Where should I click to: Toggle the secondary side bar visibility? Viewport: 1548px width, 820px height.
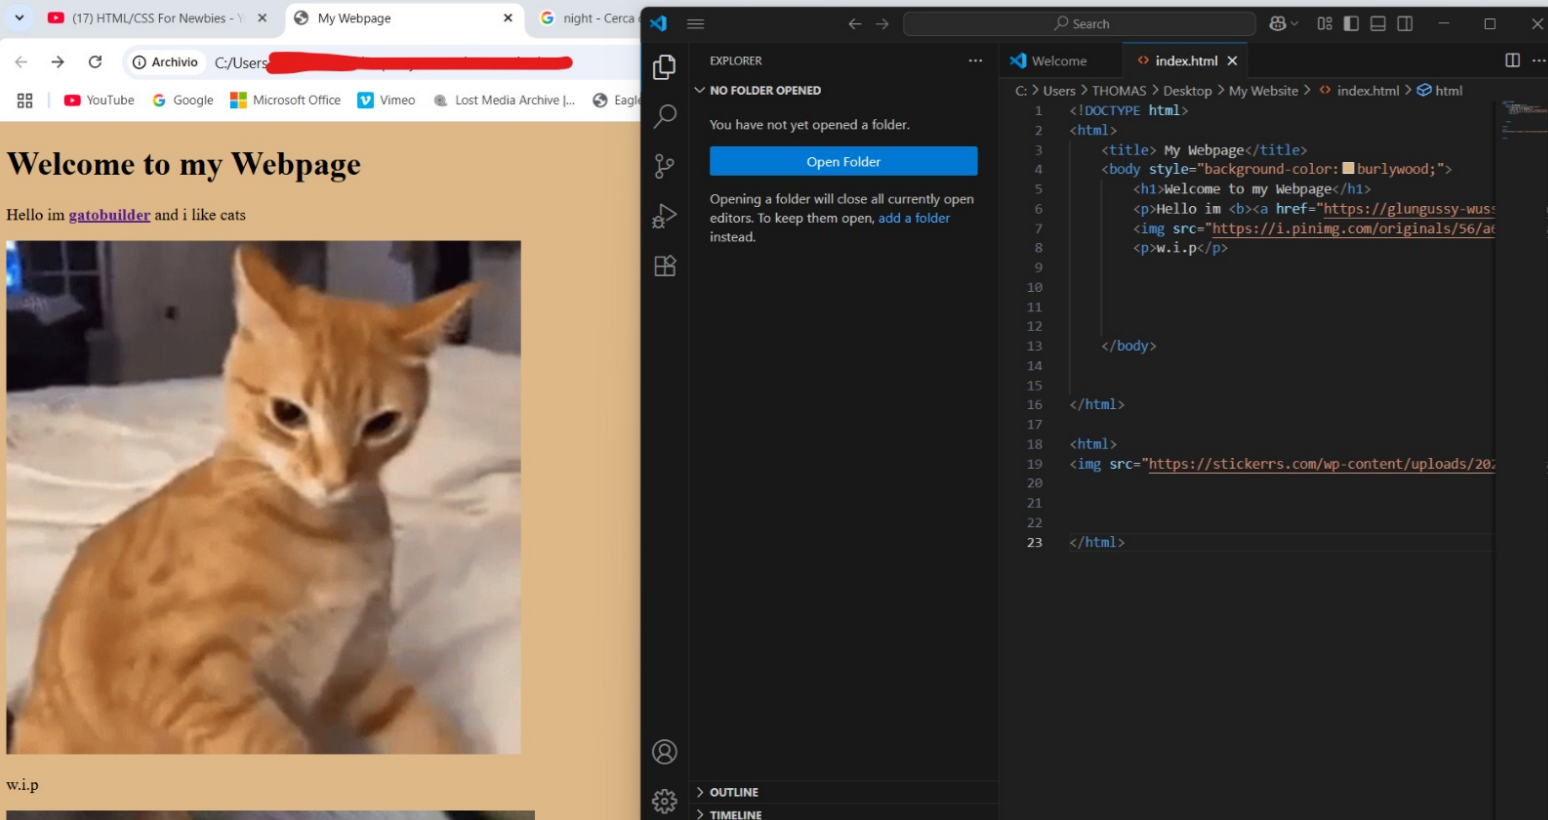click(1405, 24)
